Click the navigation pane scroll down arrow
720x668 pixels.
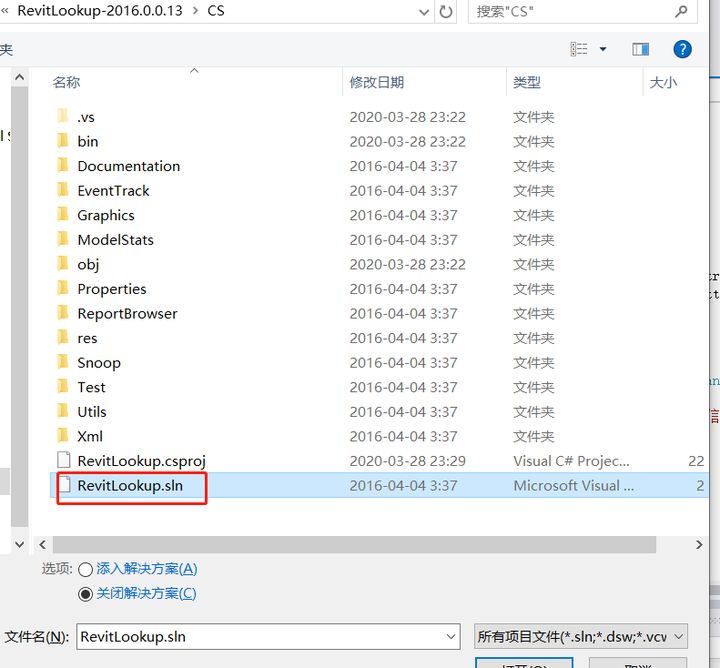click(19, 545)
